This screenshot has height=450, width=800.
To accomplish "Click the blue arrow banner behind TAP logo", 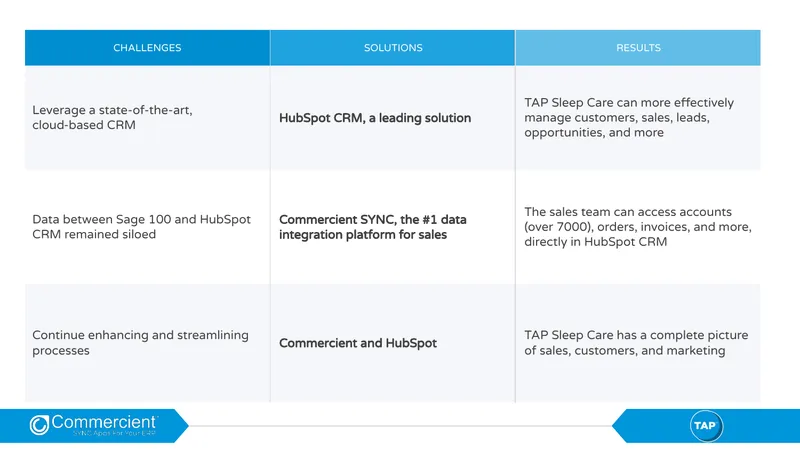I will pos(706,426).
